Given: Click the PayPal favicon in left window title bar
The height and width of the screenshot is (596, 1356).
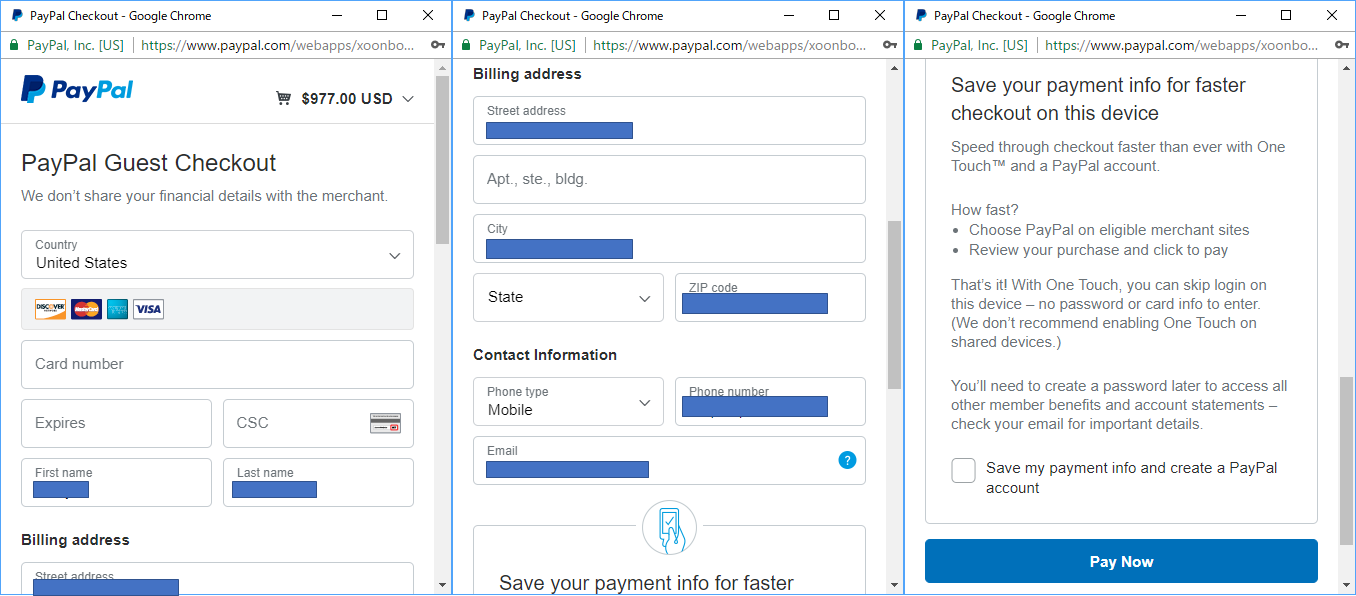Looking at the screenshot, I should click(17, 15).
